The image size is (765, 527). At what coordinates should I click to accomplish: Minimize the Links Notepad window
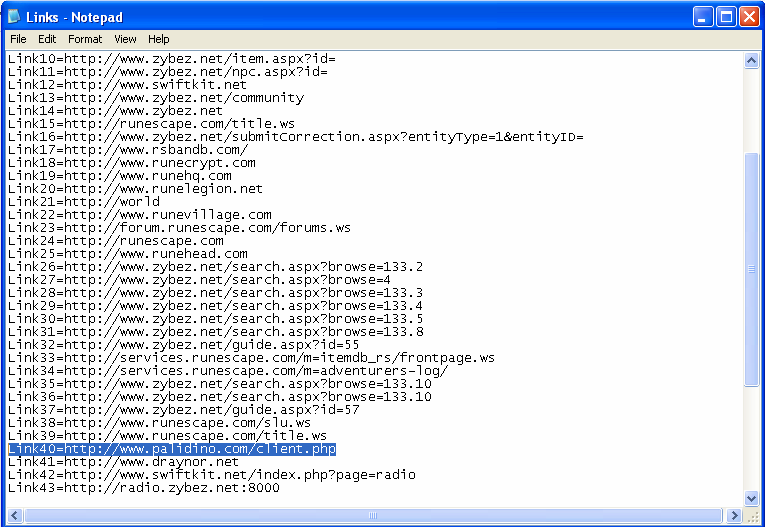click(x=704, y=16)
